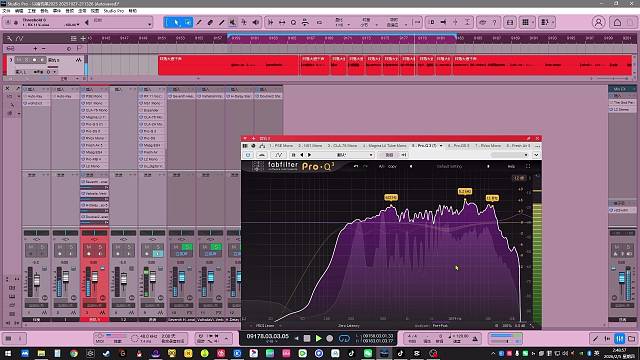The height and width of the screenshot is (360, 640).
Task: Select the line draw tool
Action: [221, 22]
